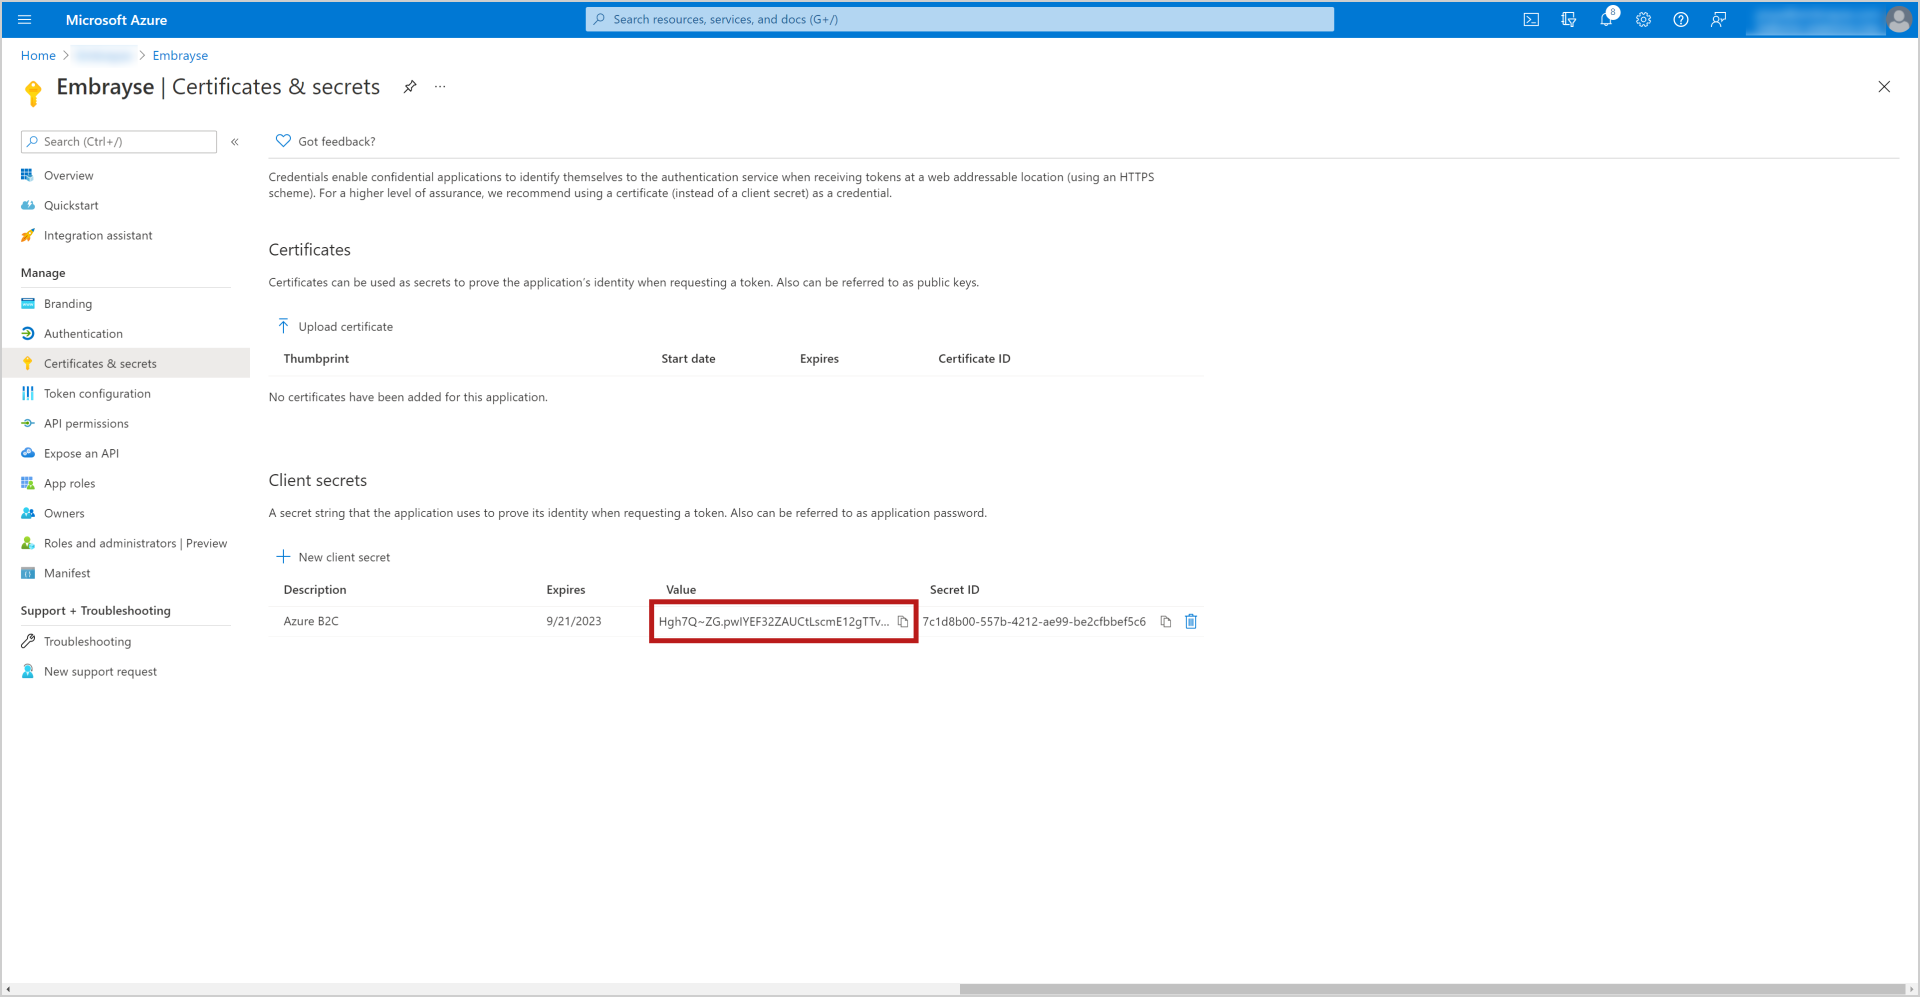Open the more options ellipsis by title
Screen dimensions: 1920x997
tap(440, 87)
